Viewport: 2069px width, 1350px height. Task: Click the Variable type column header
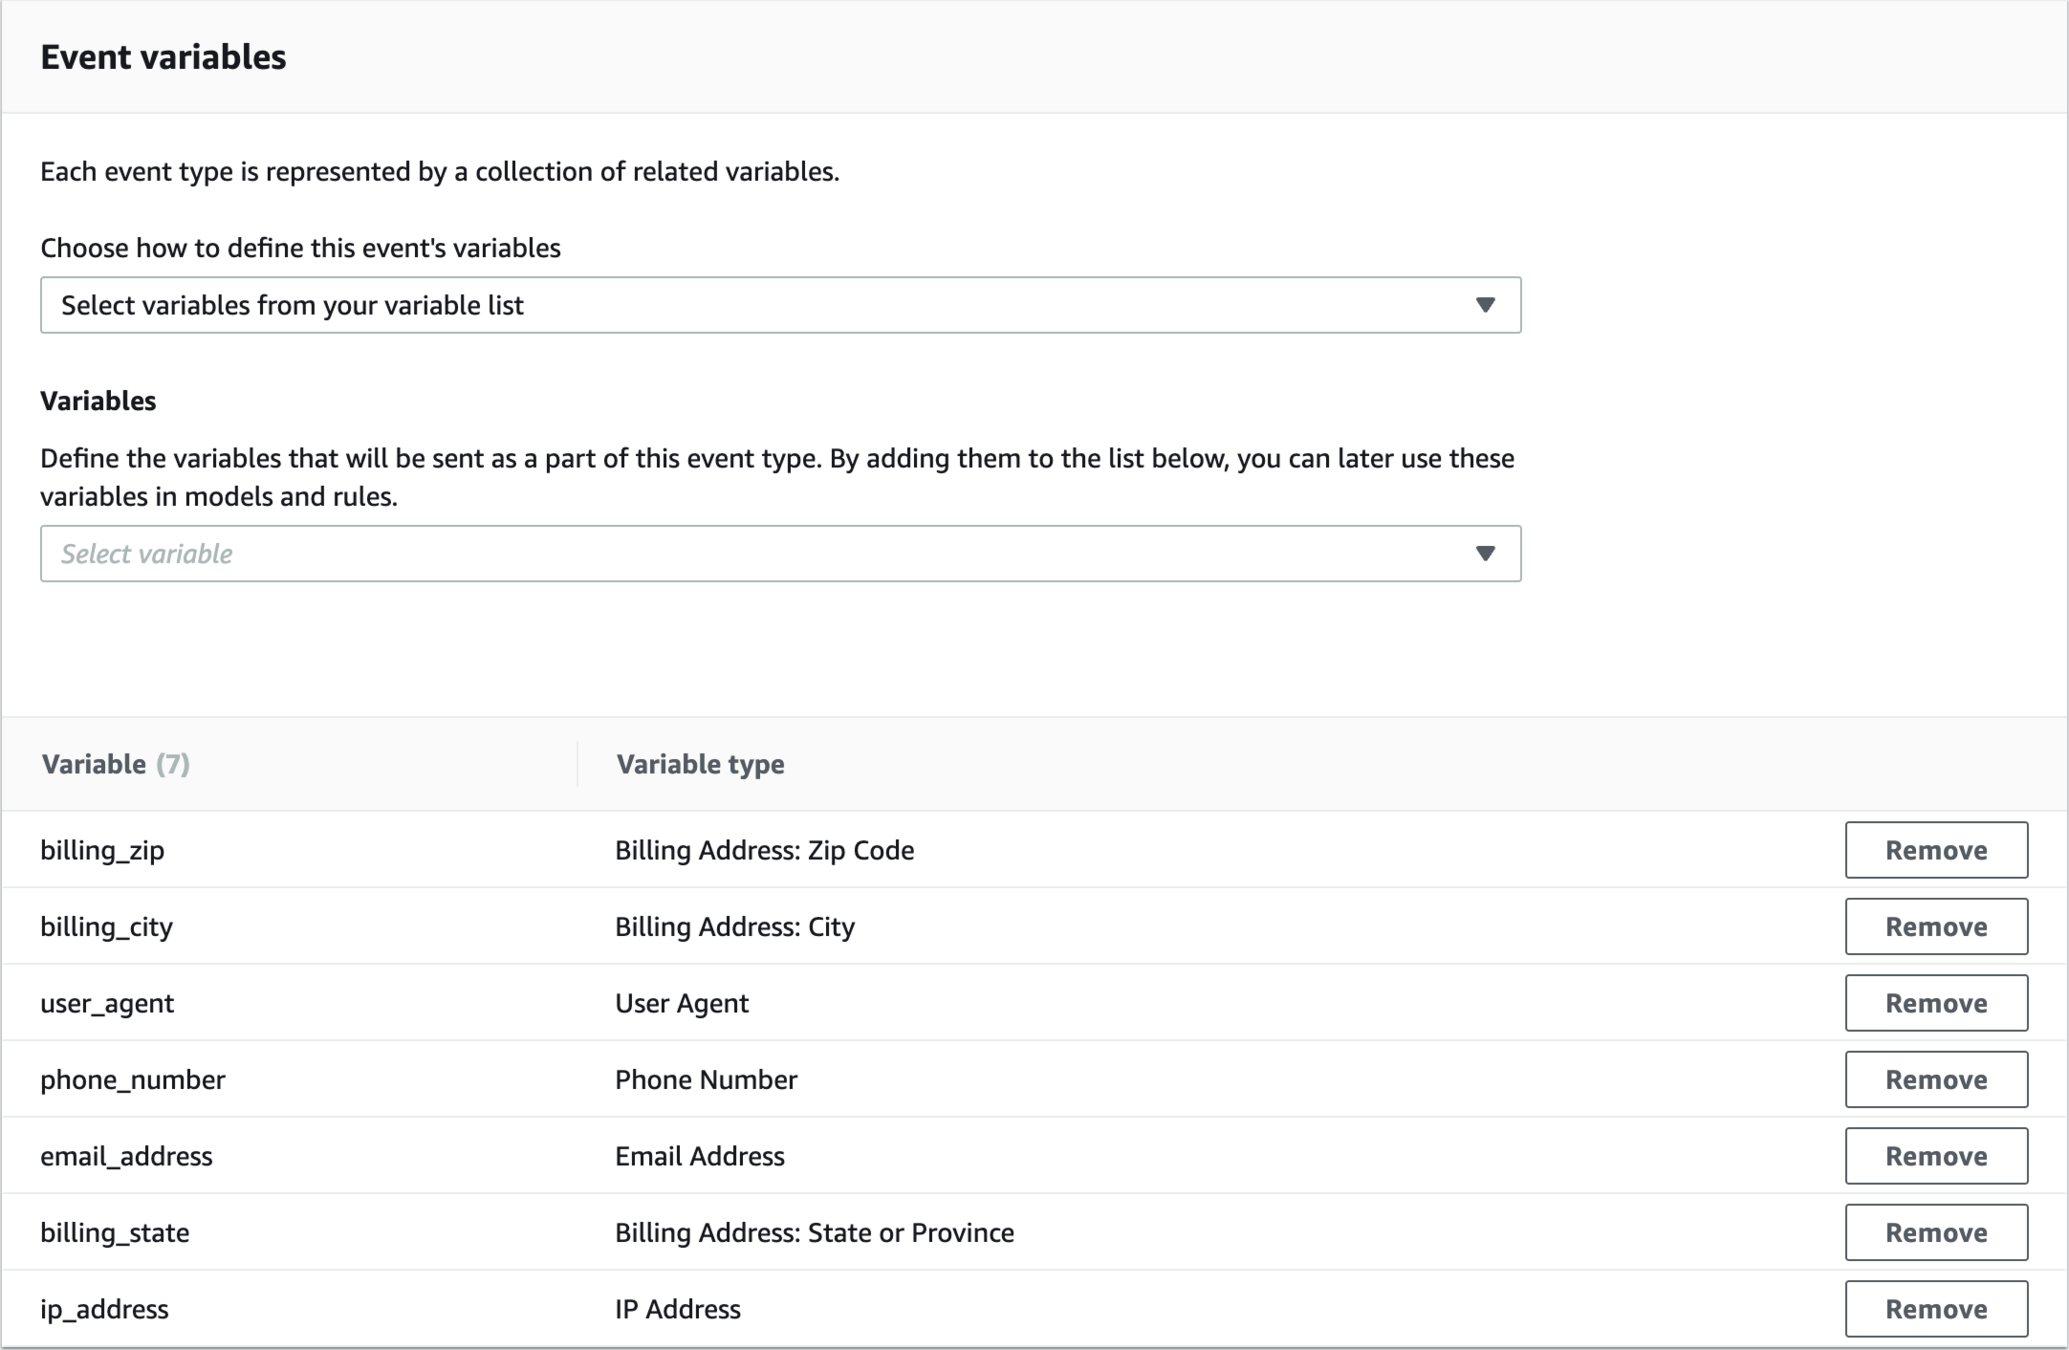[x=700, y=764]
